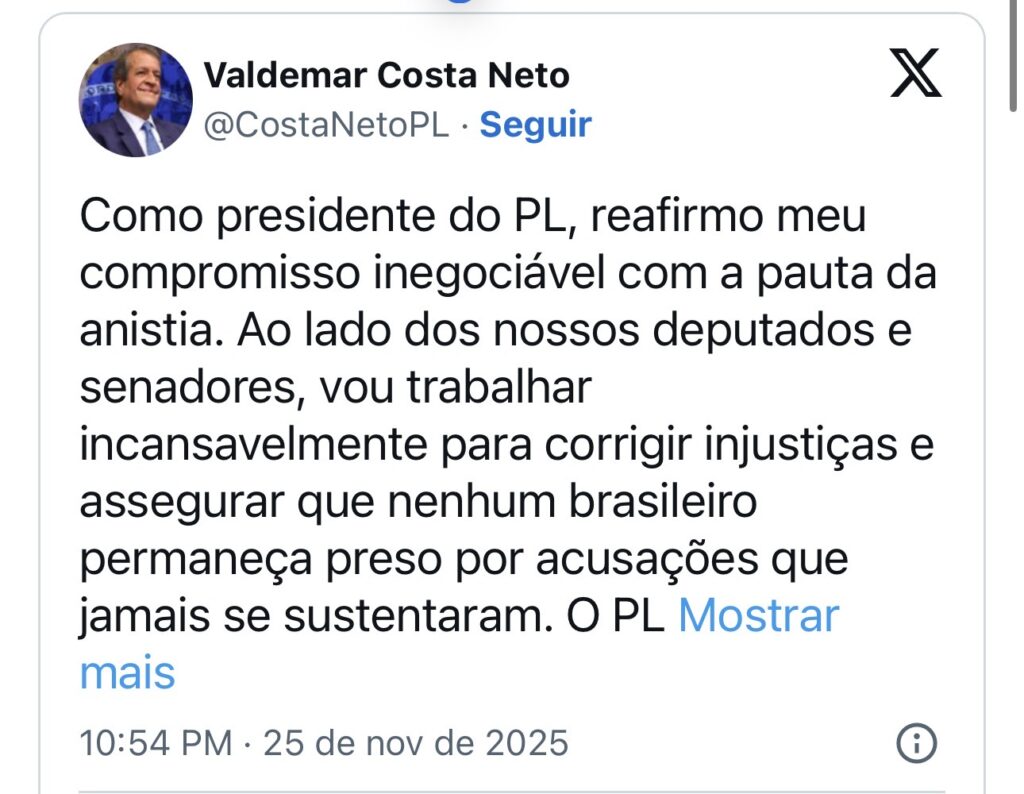The height and width of the screenshot is (794, 1024).
Task: Click the X logo on the tweet
Action: click(915, 75)
